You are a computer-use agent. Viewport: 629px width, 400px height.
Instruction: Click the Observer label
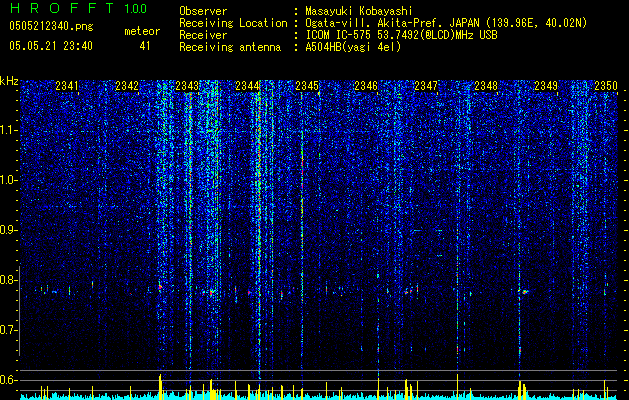click(203, 11)
